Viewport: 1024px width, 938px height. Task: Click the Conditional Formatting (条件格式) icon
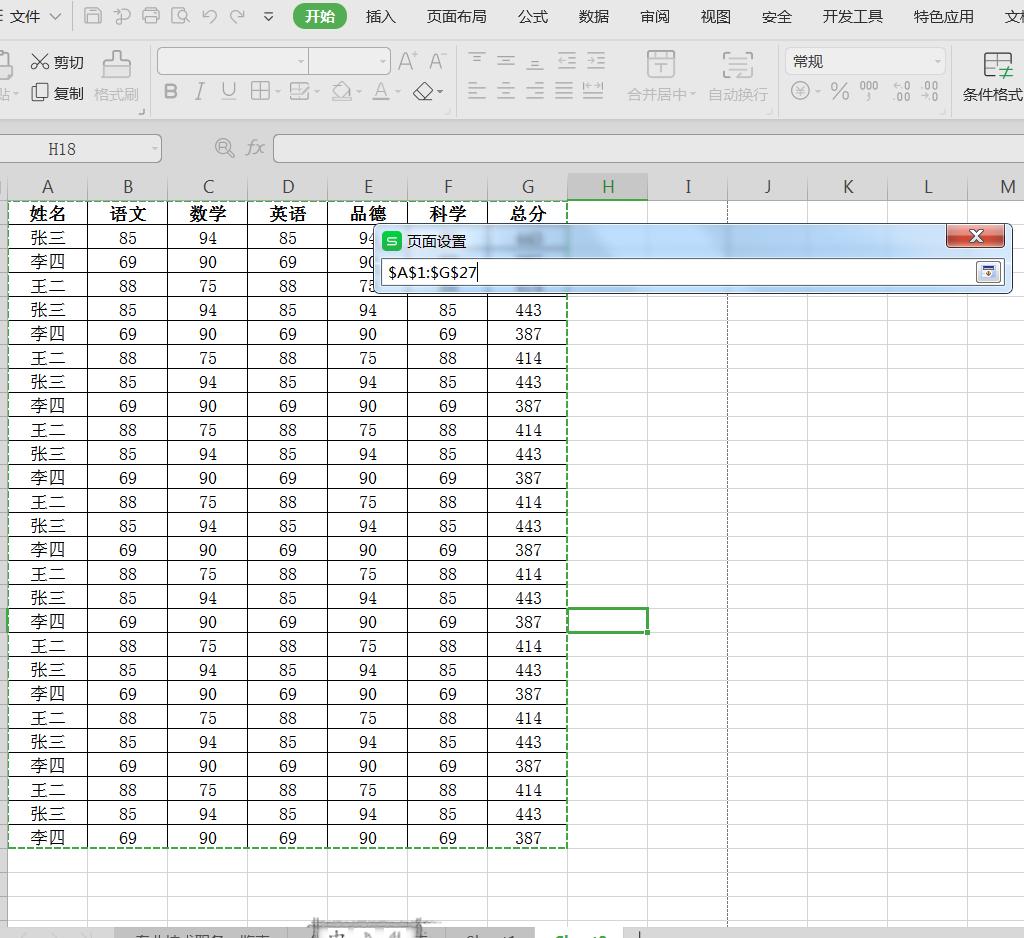coord(996,76)
